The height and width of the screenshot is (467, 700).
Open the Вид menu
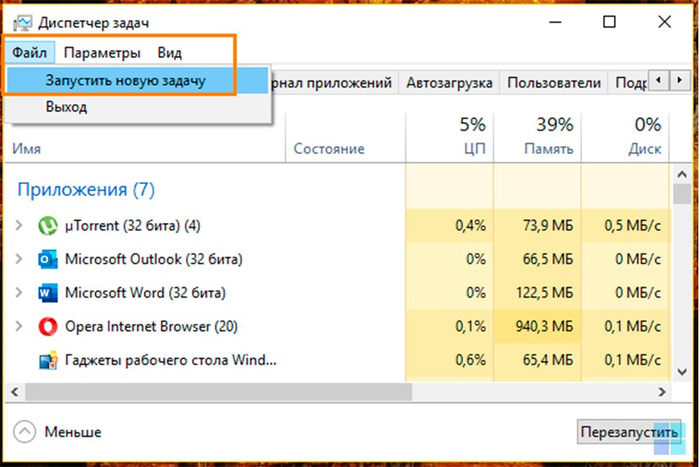(169, 52)
